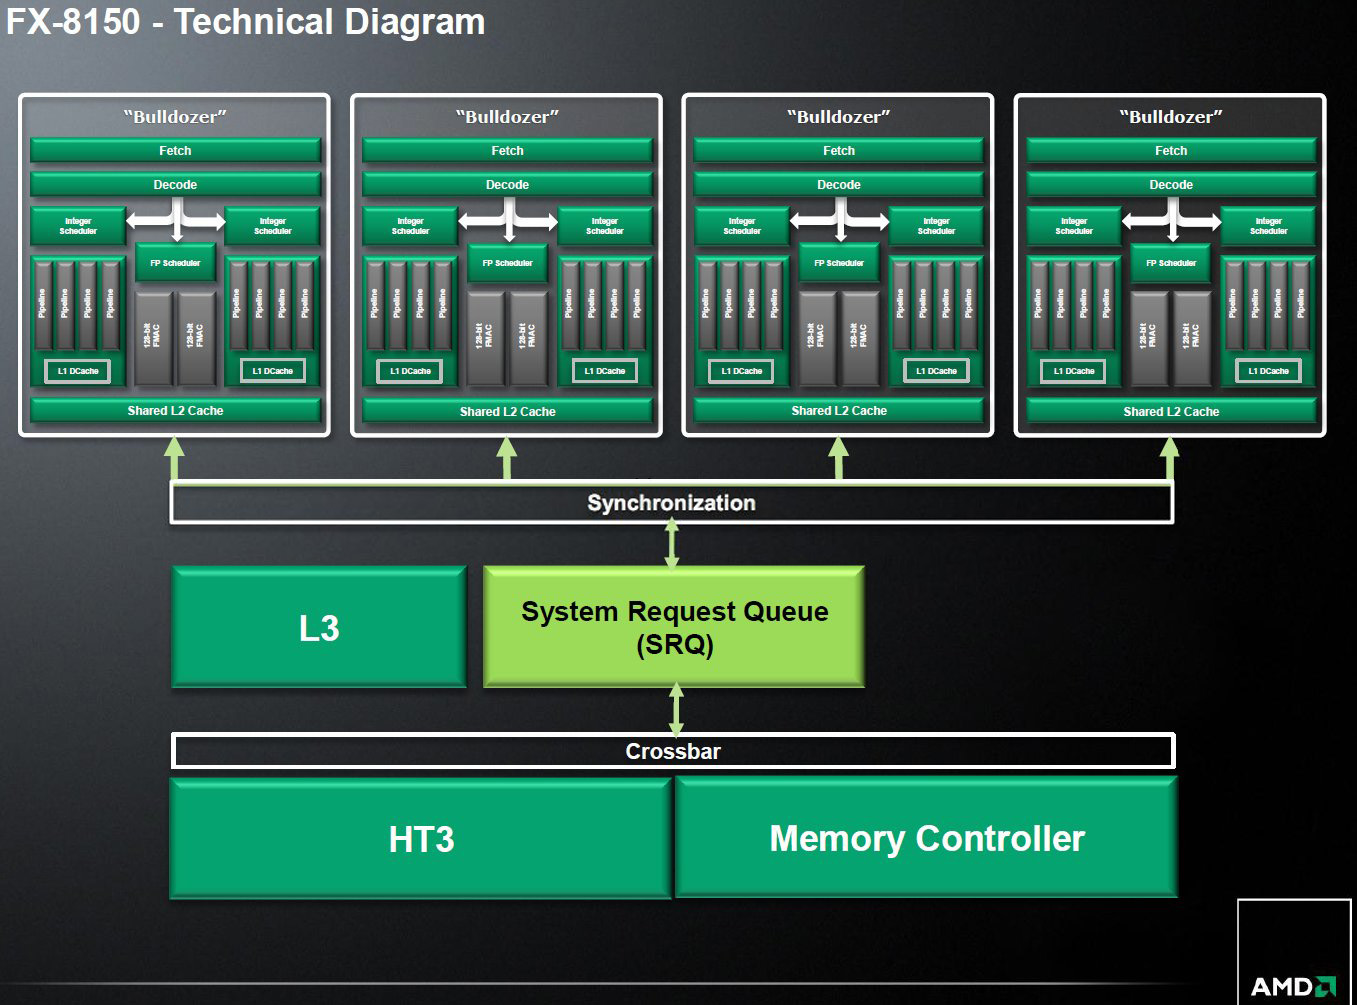
Task: Click right L1 DCache in third Bulldozer module
Action: 936,371
